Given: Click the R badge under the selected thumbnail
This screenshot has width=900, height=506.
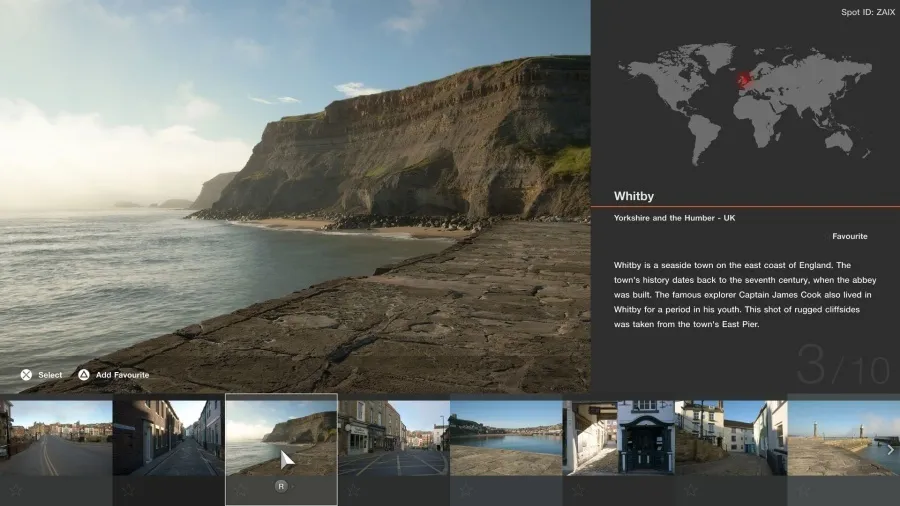Looking at the screenshot, I should pos(281,487).
